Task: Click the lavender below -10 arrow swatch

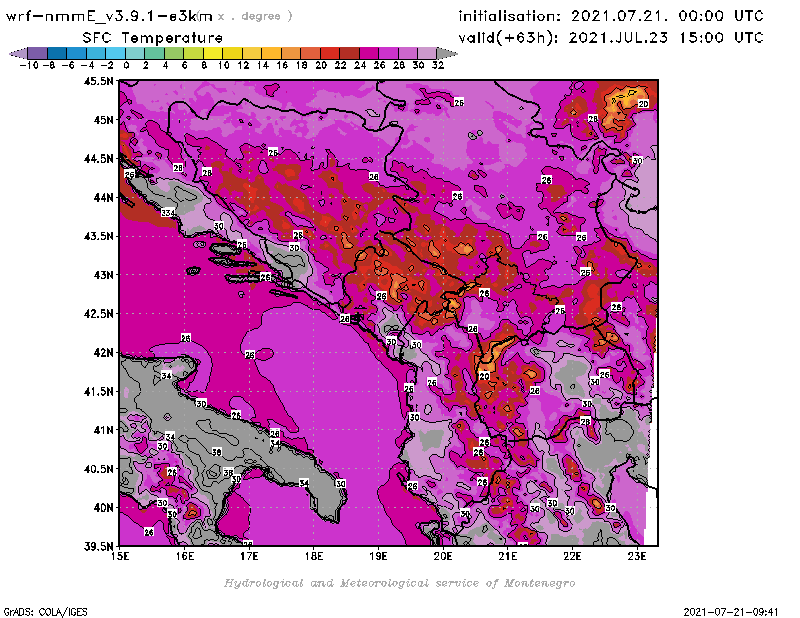Action: (x=18, y=53)
